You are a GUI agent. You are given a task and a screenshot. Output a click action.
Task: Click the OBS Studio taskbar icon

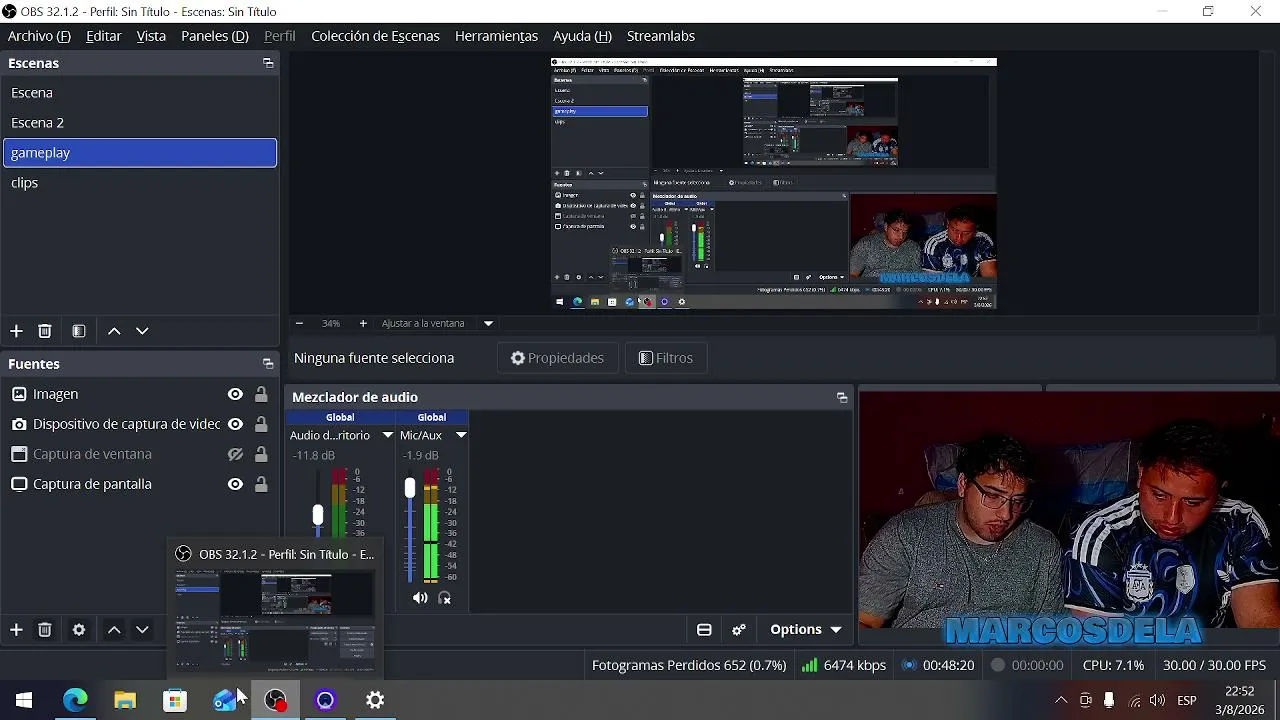(275, 700)
